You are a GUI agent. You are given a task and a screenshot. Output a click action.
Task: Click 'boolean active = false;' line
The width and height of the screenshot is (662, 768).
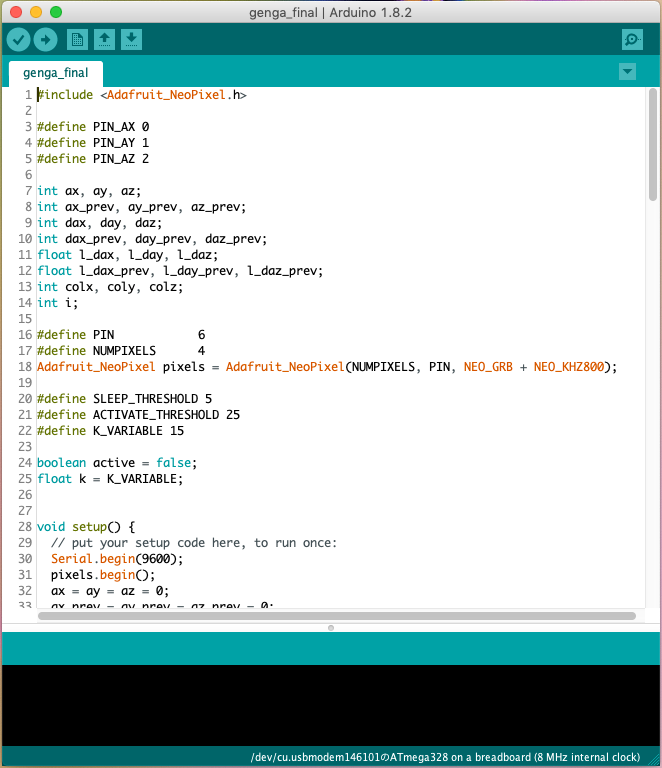click(117, 463)
